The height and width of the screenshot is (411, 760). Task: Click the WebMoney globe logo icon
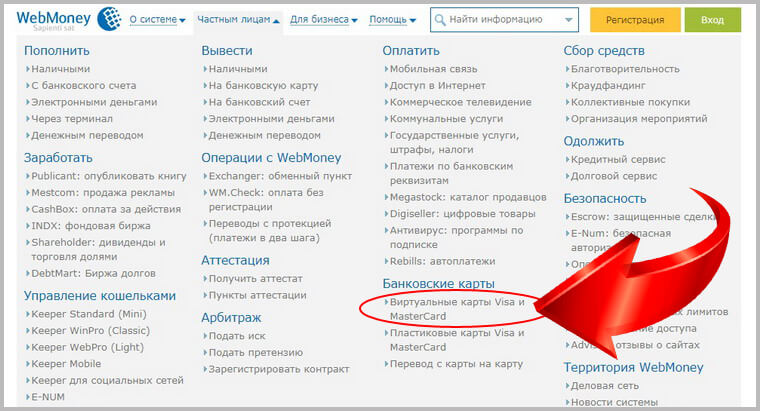[x=110, y=19]
